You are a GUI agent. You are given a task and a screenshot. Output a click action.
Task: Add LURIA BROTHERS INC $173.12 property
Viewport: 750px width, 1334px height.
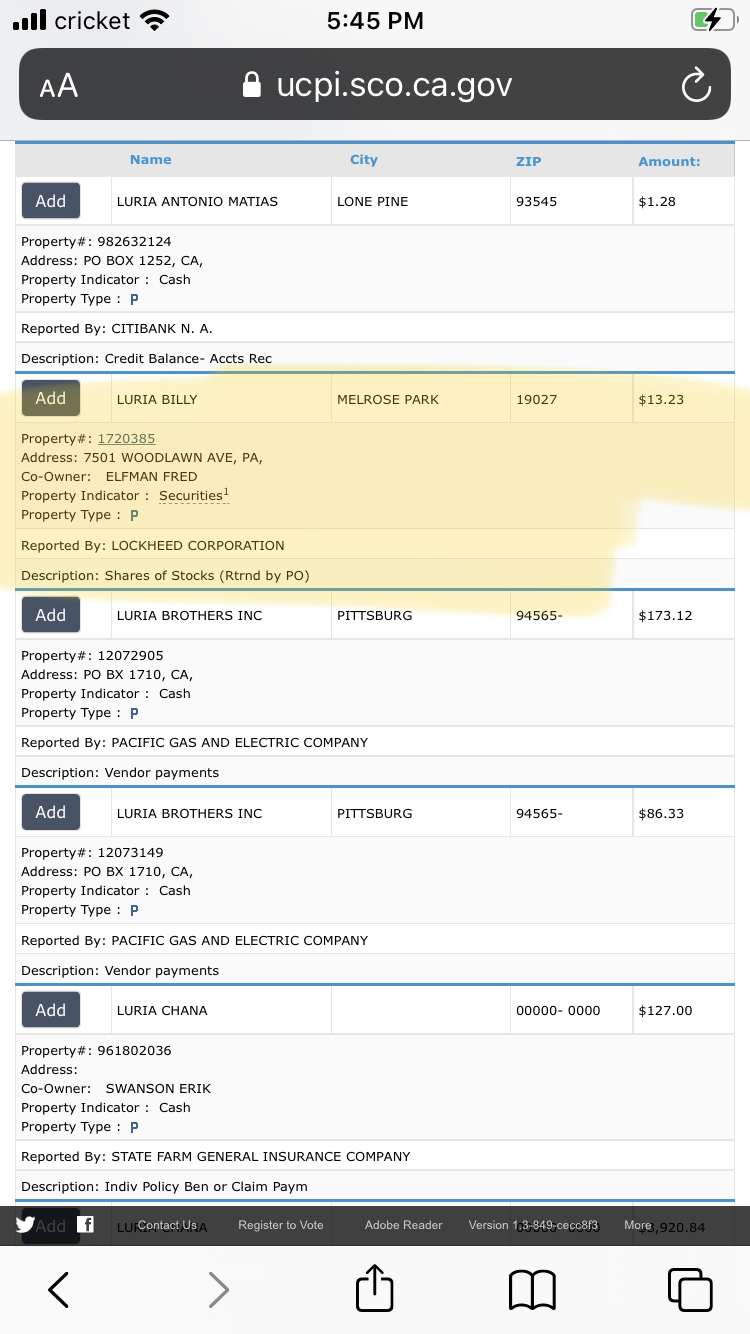coord(51,615)
